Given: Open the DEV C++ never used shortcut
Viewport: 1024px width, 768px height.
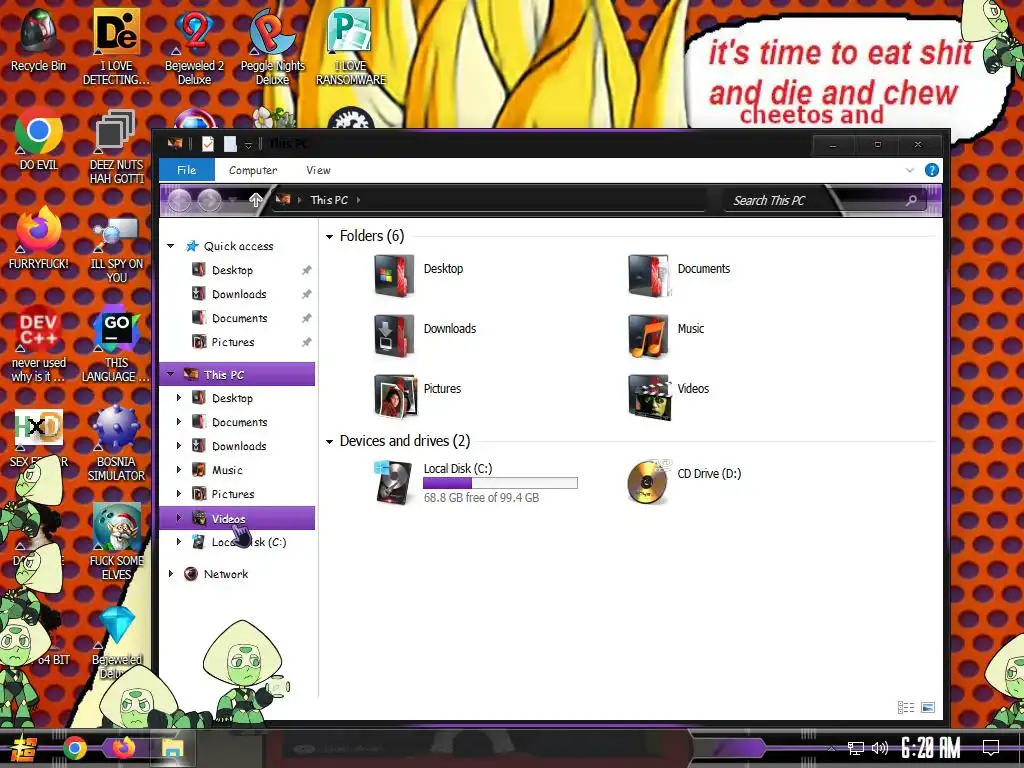Looking at the screenshot, I should 39,344.
